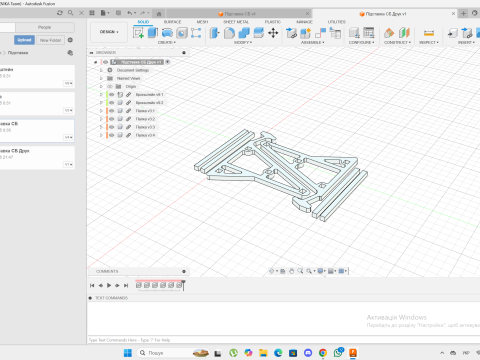Switch to the UTILITIES tab
The width and height of the screenshot is (480, 360).
(337, 22)
